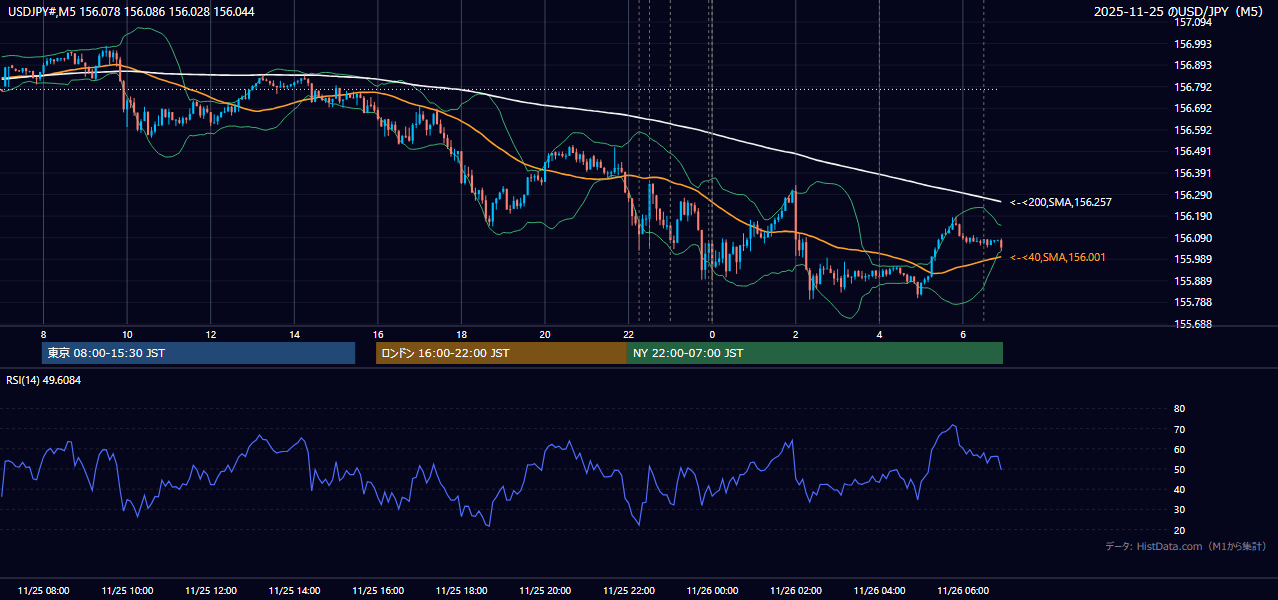Click the 11/25 22:00 time label
Screen dimensions: 1278x600
(628, 591)
